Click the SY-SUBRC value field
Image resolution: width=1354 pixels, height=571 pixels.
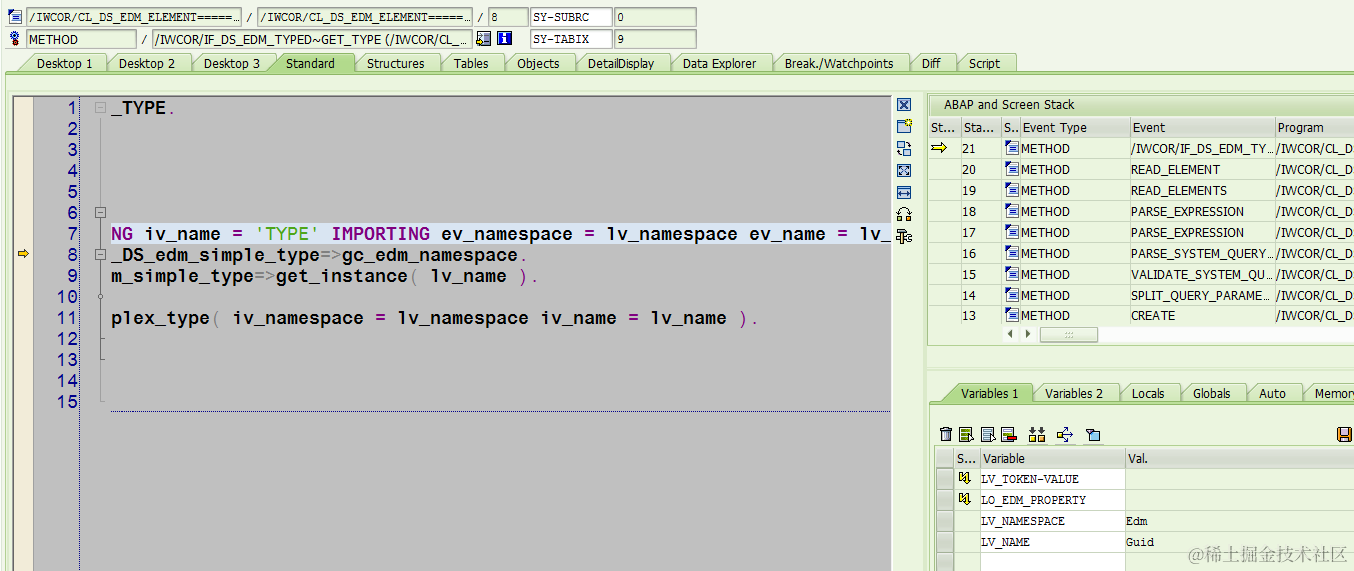pyautogui.click(x=655, y=17)
